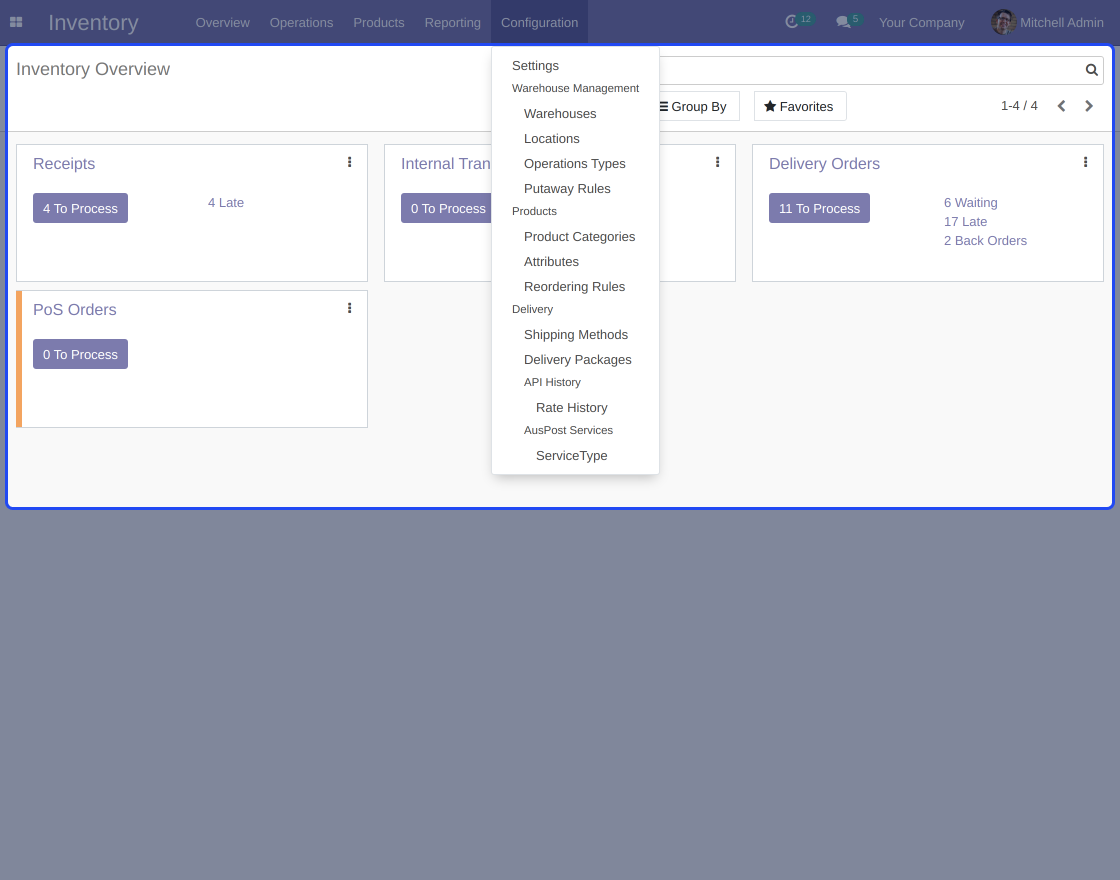Image resolution: width=1120 pixels, height=880 pixels.
Task: Click the search magnifier icon
Action: point(1091,70)
